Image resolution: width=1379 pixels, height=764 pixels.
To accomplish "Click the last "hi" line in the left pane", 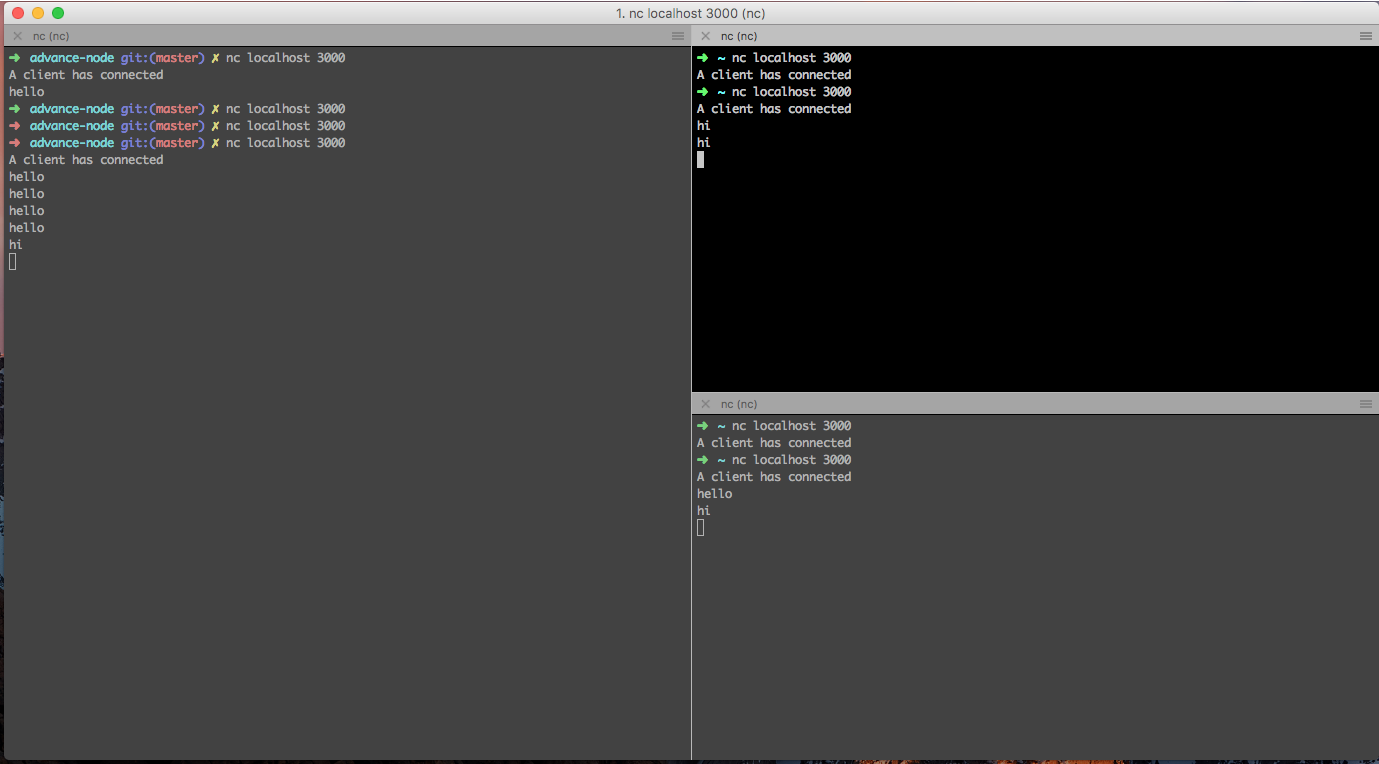I will click(x=16, y=245).
